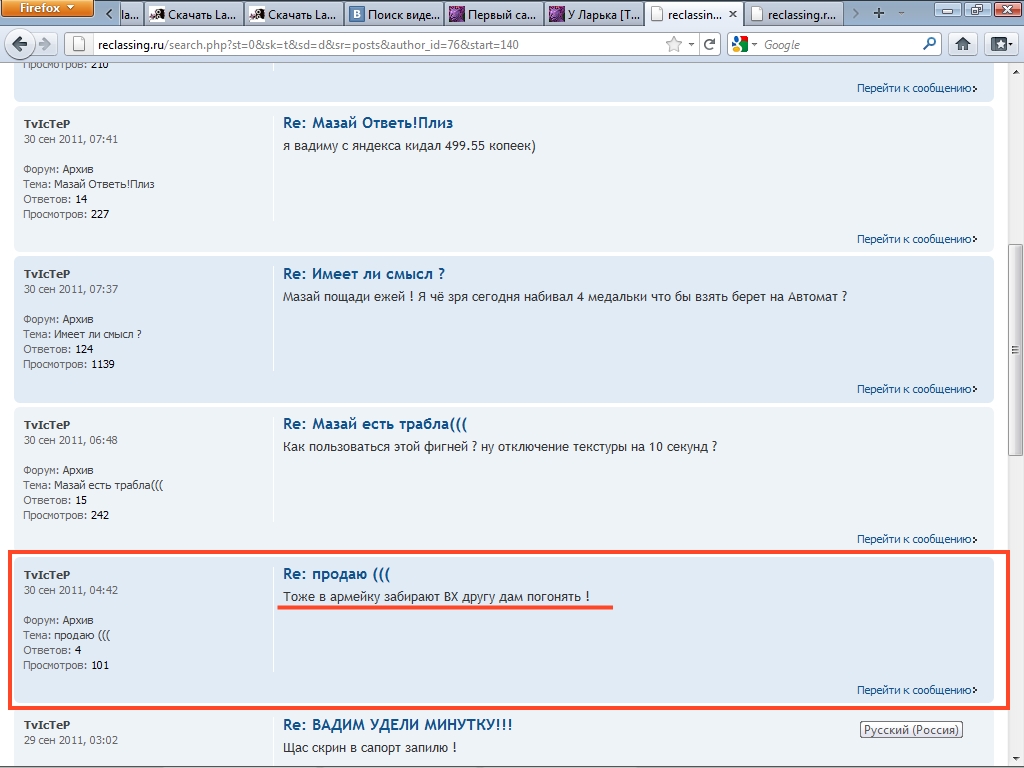Bookmark this page with the star icon
This screenshot has height=768, width=1024.
click(x=675, y=44)
